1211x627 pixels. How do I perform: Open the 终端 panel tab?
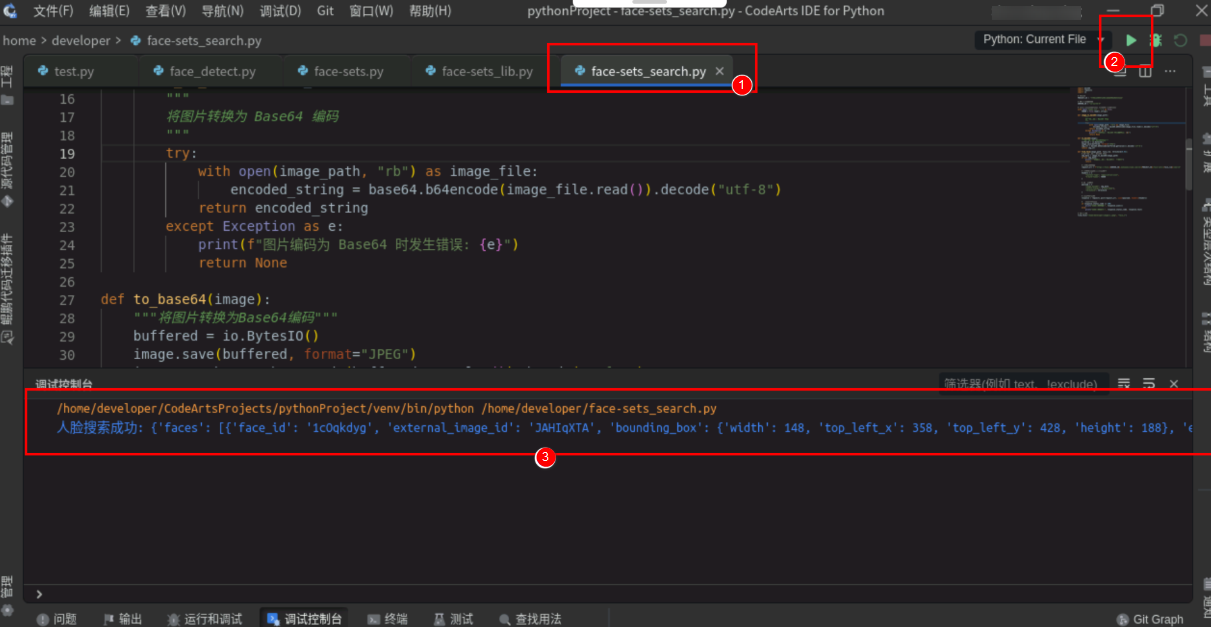388,619
